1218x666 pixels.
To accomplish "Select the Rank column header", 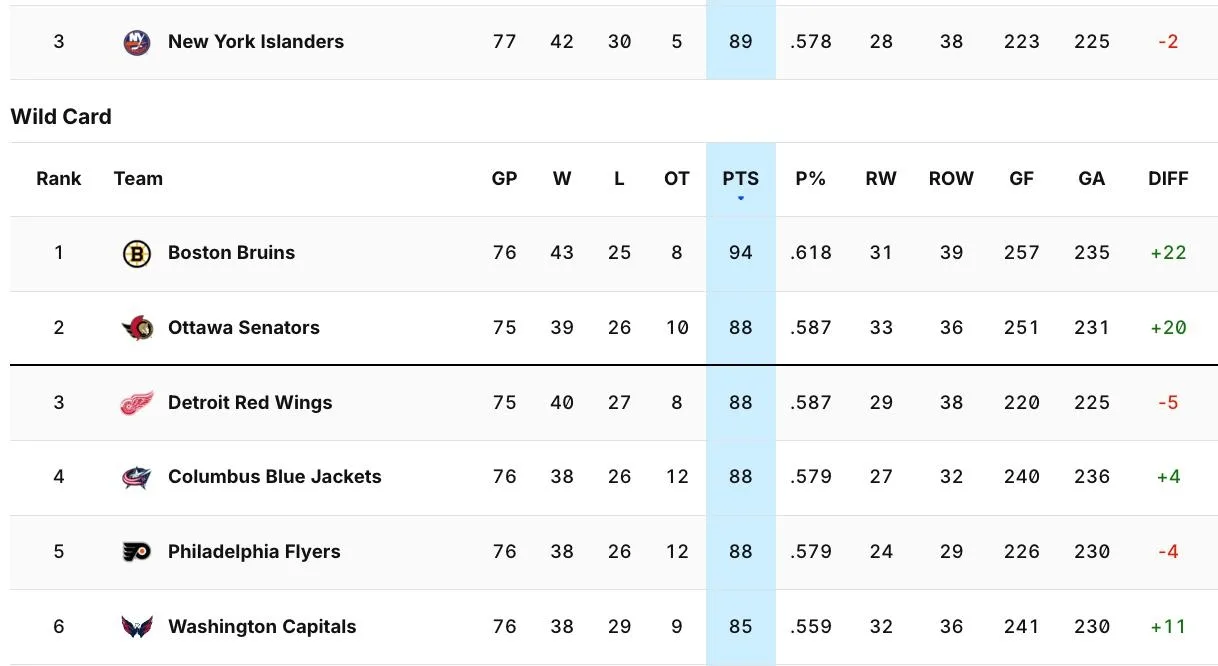I will point(59,179).
